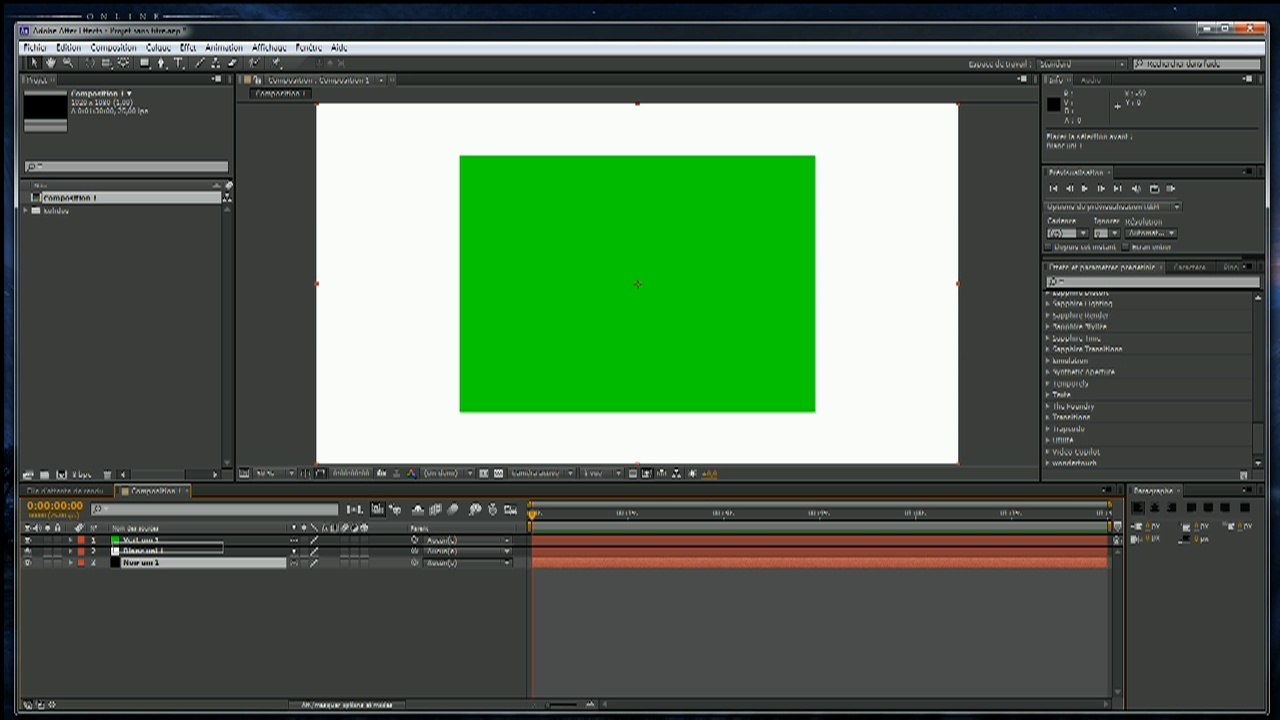Enable Motion Blur switch in timeline header

coord(453,510)
